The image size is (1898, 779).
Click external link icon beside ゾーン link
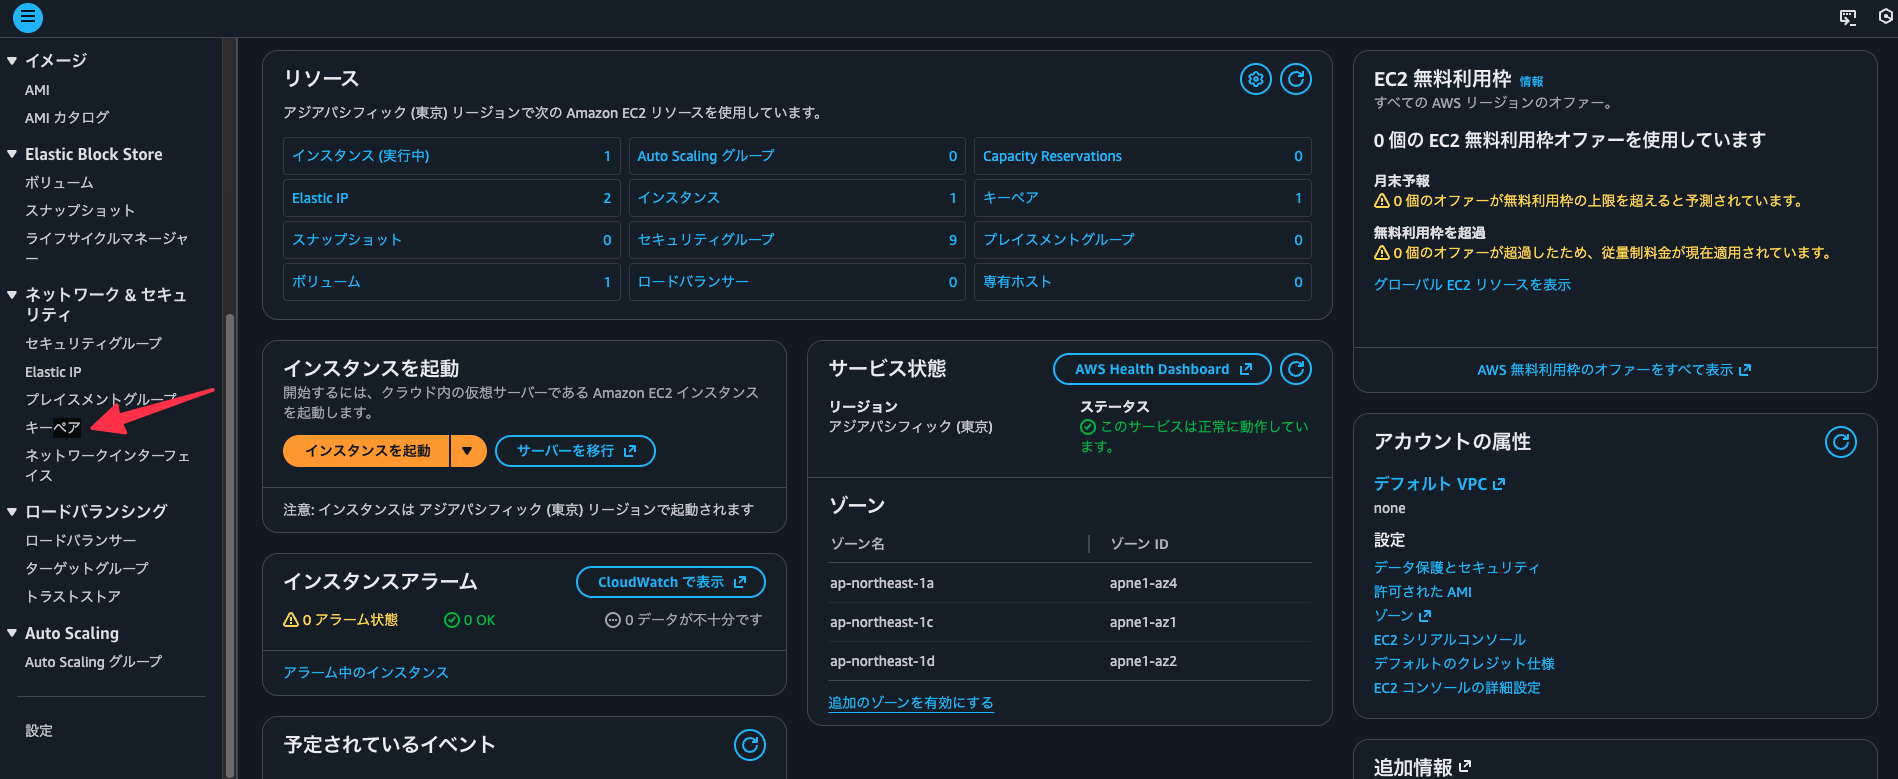[x=1425, y=616]
